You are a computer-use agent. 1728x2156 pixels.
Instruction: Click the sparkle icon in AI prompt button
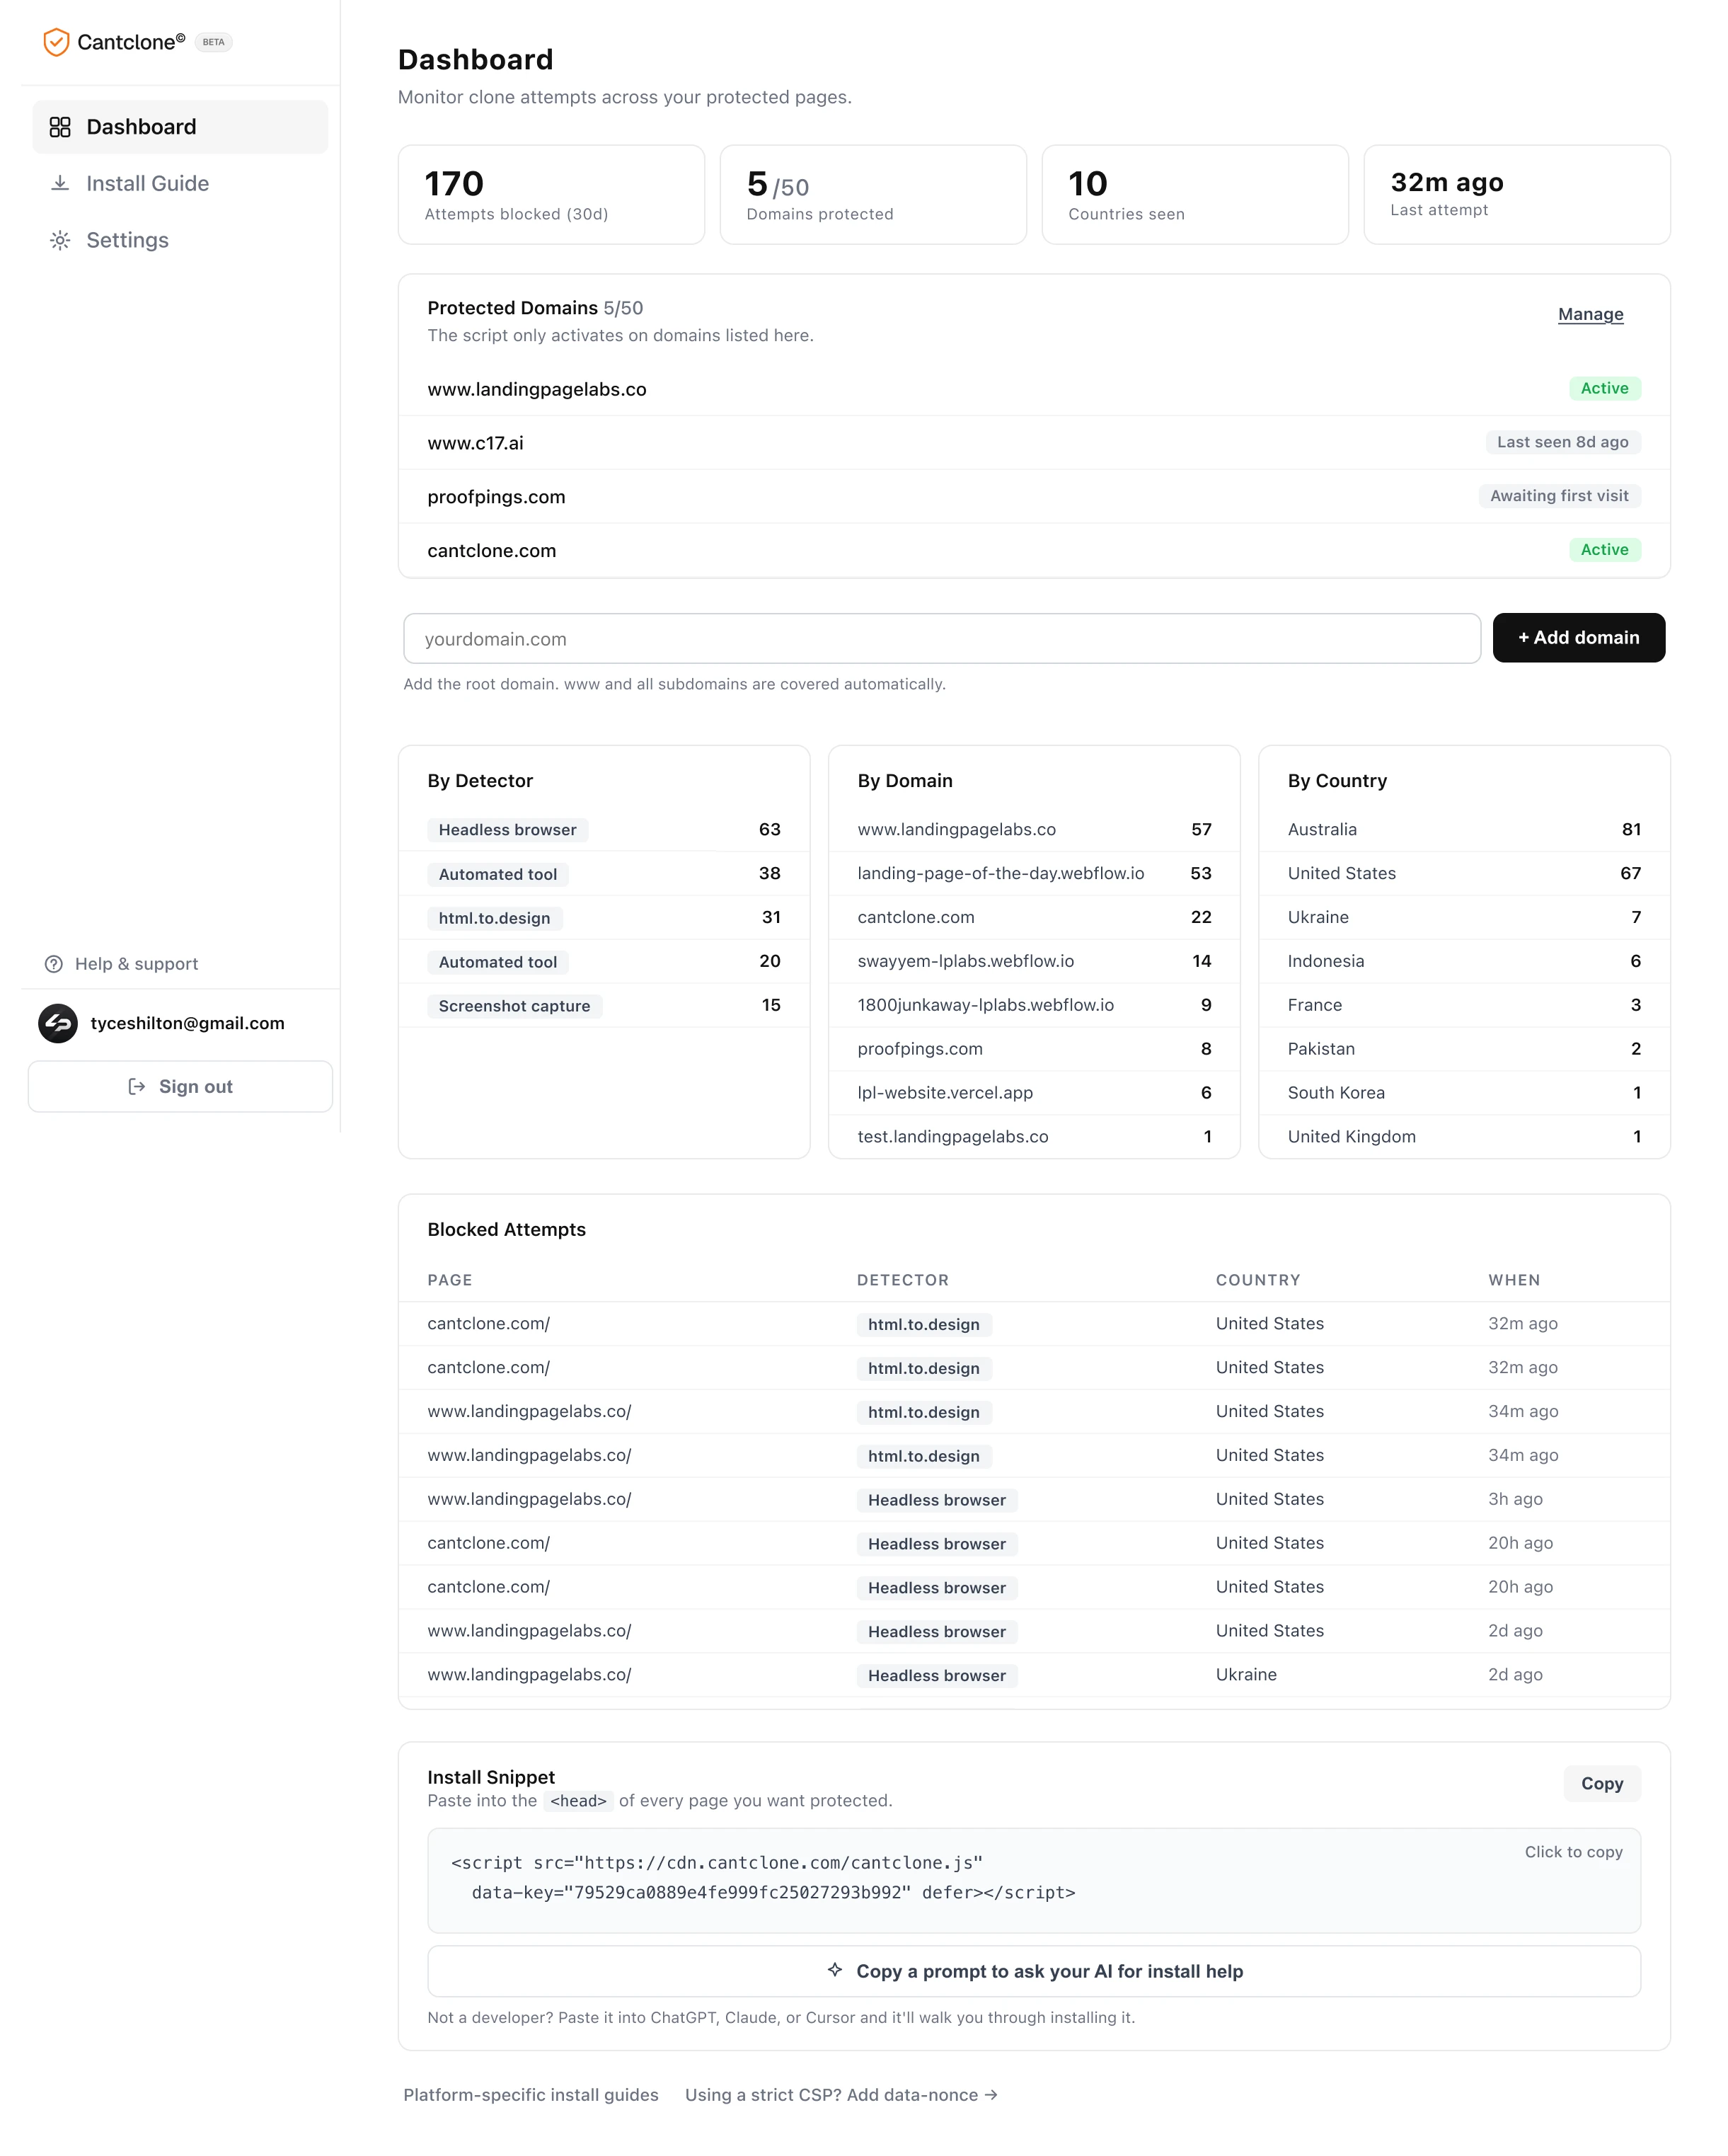(835, 1970)
